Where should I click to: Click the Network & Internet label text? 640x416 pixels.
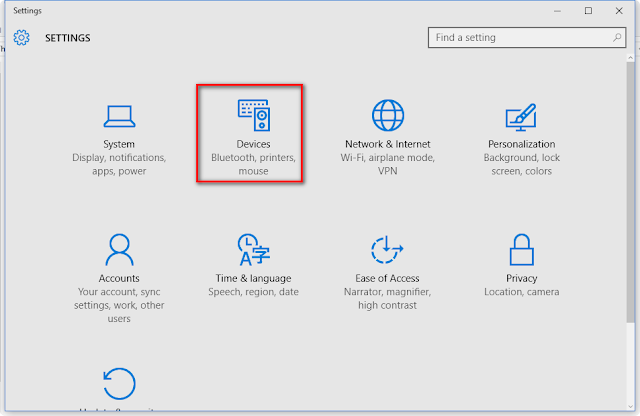click(388, 144)
